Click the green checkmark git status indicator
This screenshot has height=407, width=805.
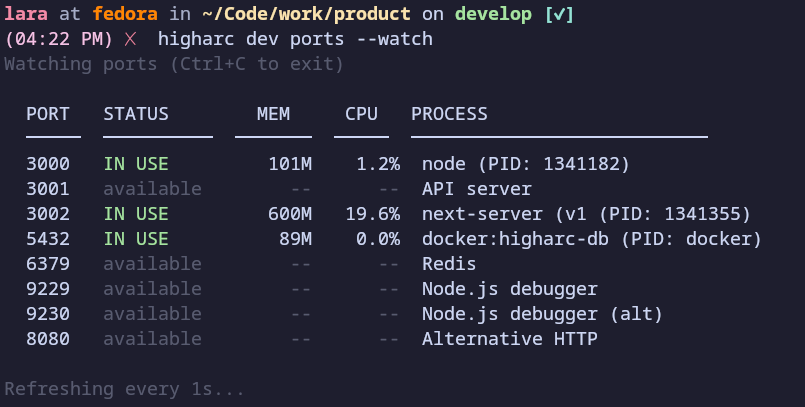click(559, 14)
